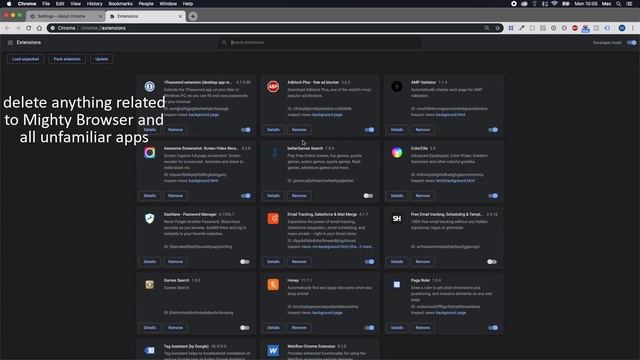Image resolution: width=640 pixels, height=360 pixels.
Task: Remove the betterGames Search extension
Action: tap(299, 196)
